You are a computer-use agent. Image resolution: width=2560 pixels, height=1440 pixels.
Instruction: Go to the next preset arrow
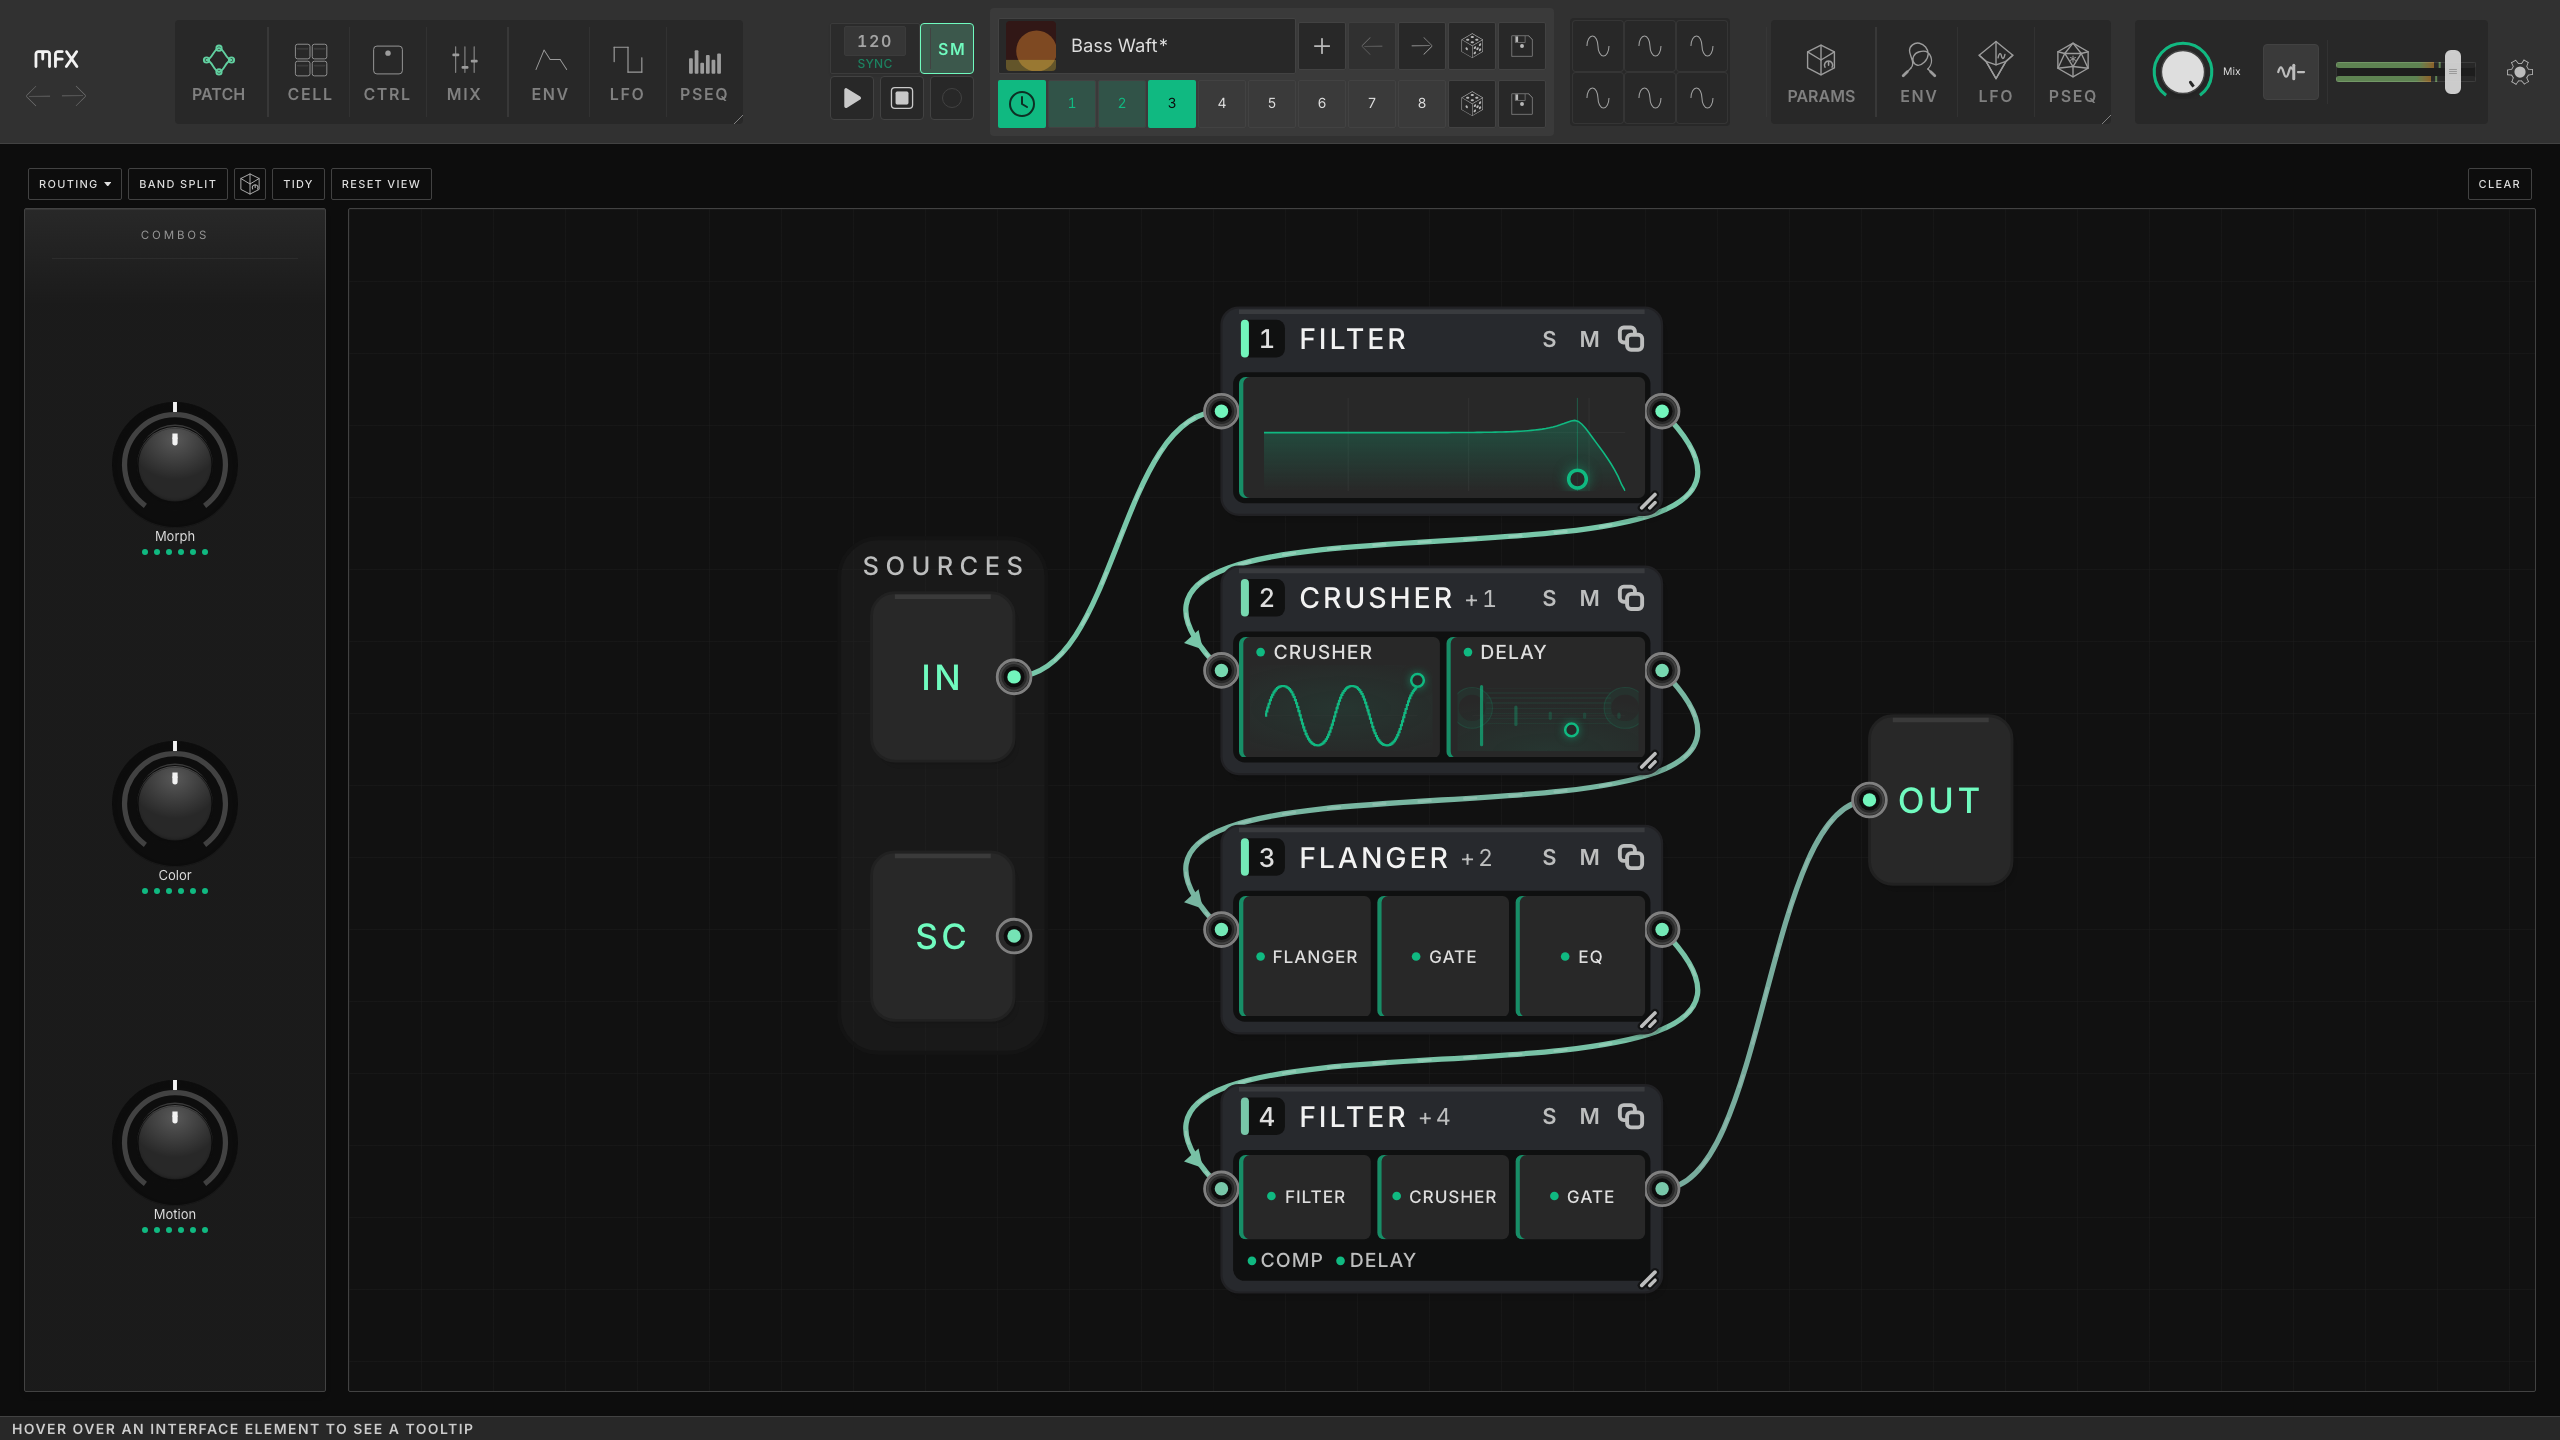1422,46
